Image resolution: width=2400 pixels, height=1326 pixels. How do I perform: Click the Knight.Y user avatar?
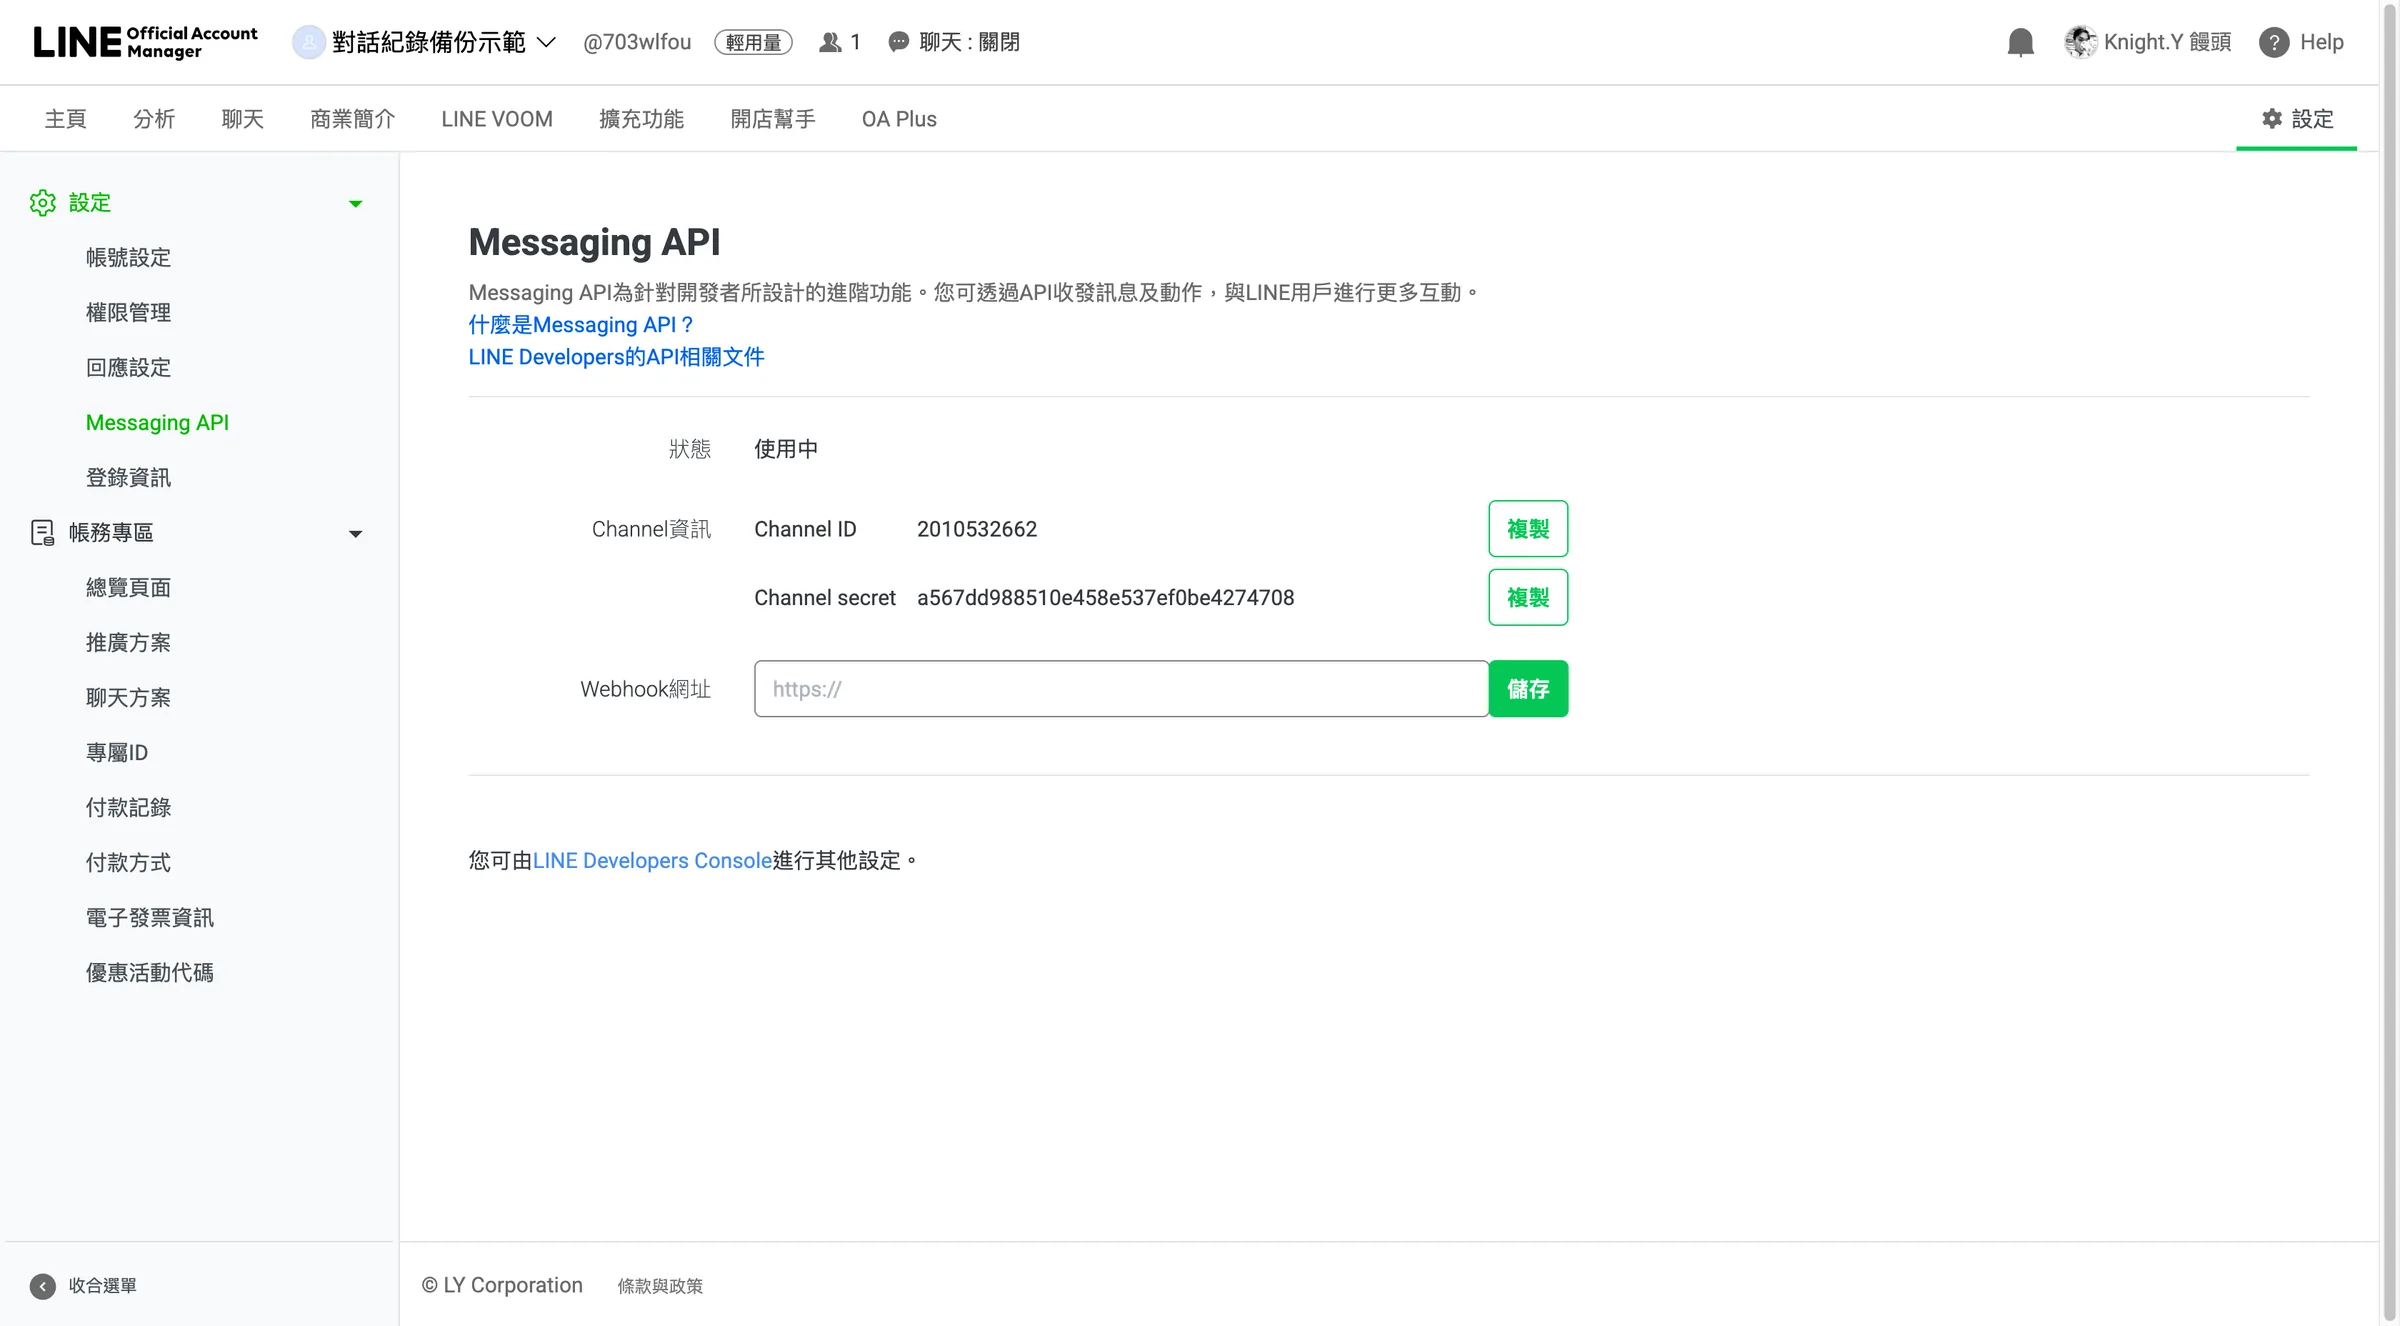tap(2080, 42)
